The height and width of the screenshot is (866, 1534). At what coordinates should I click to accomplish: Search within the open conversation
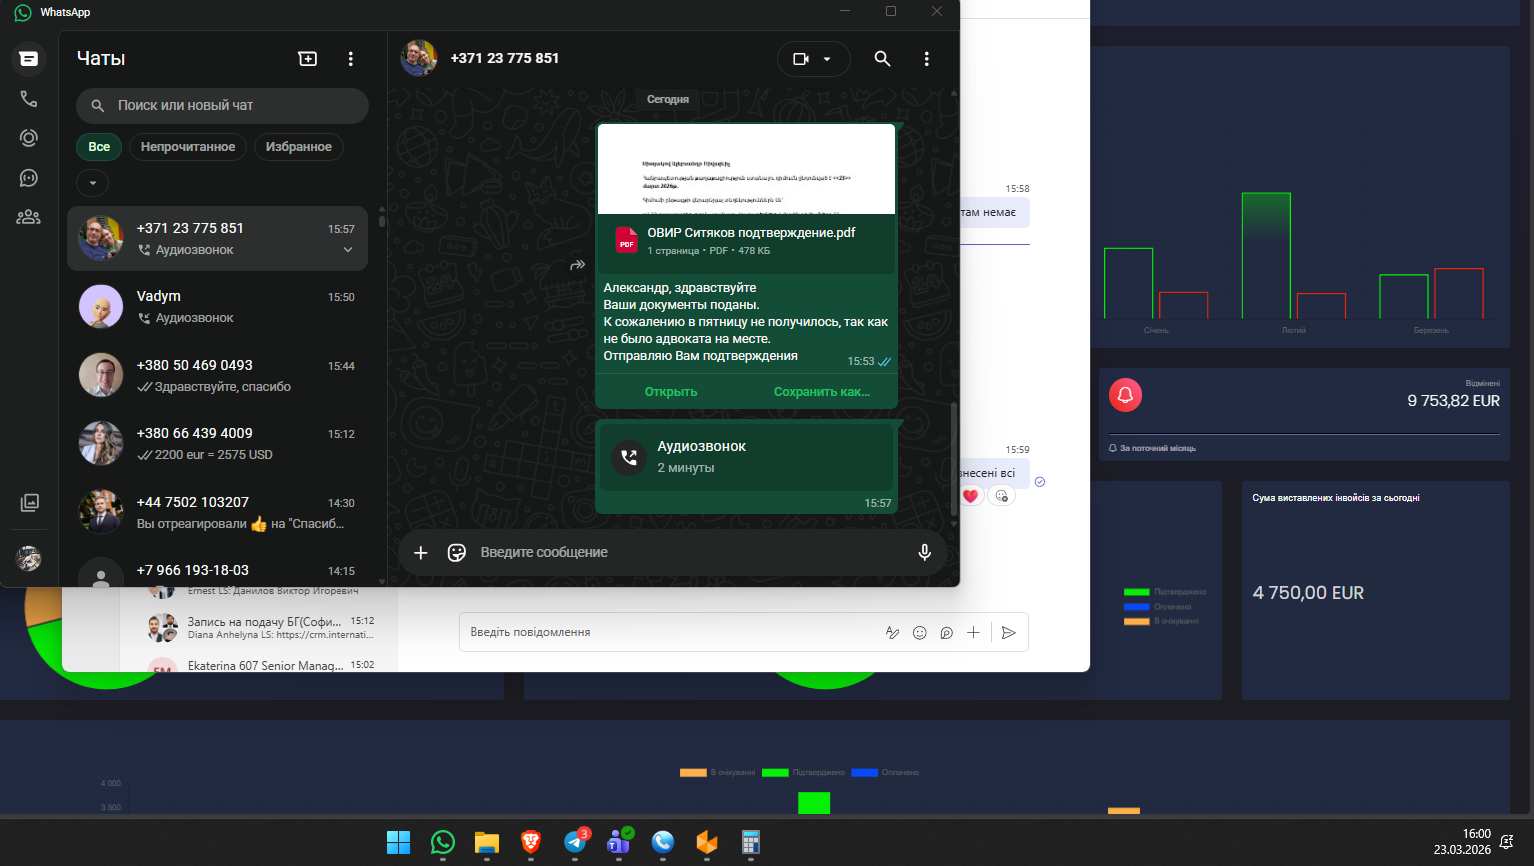click(x=882, y=59)
